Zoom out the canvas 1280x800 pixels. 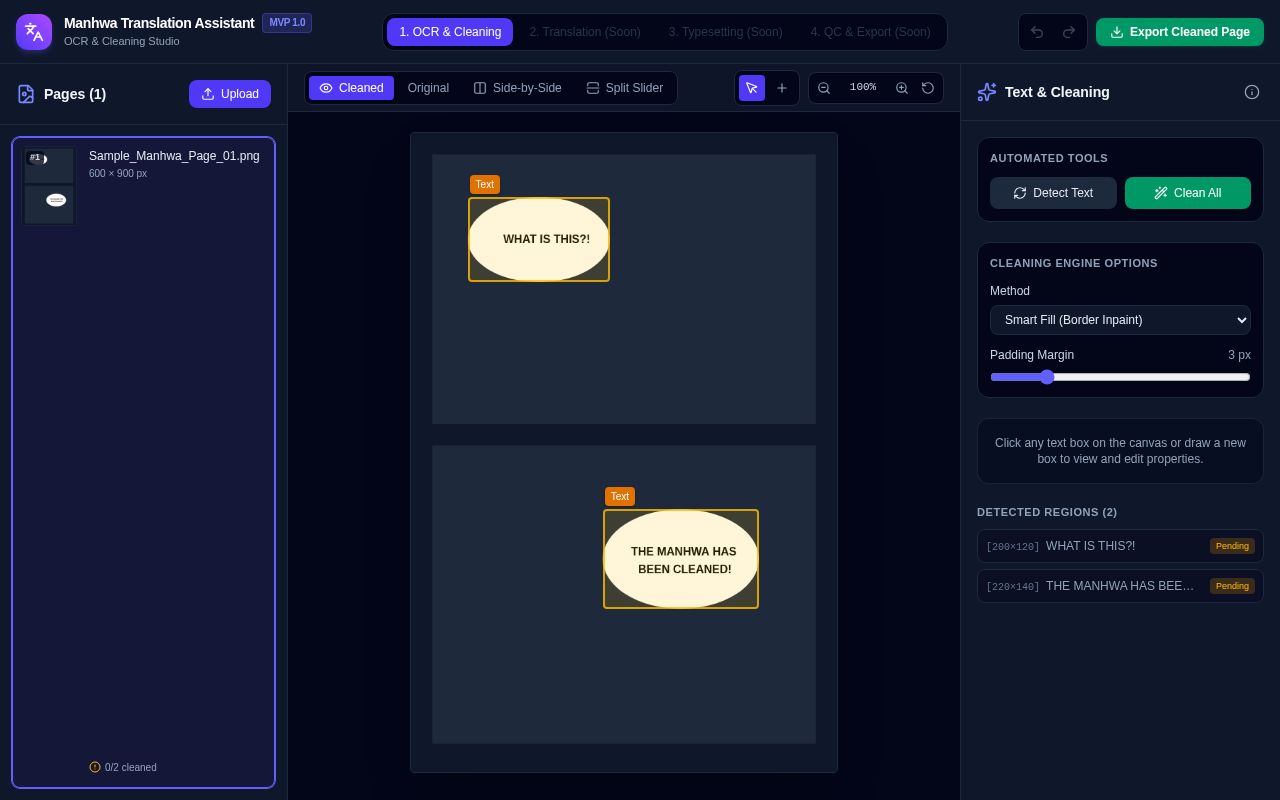tap(824, 88)
